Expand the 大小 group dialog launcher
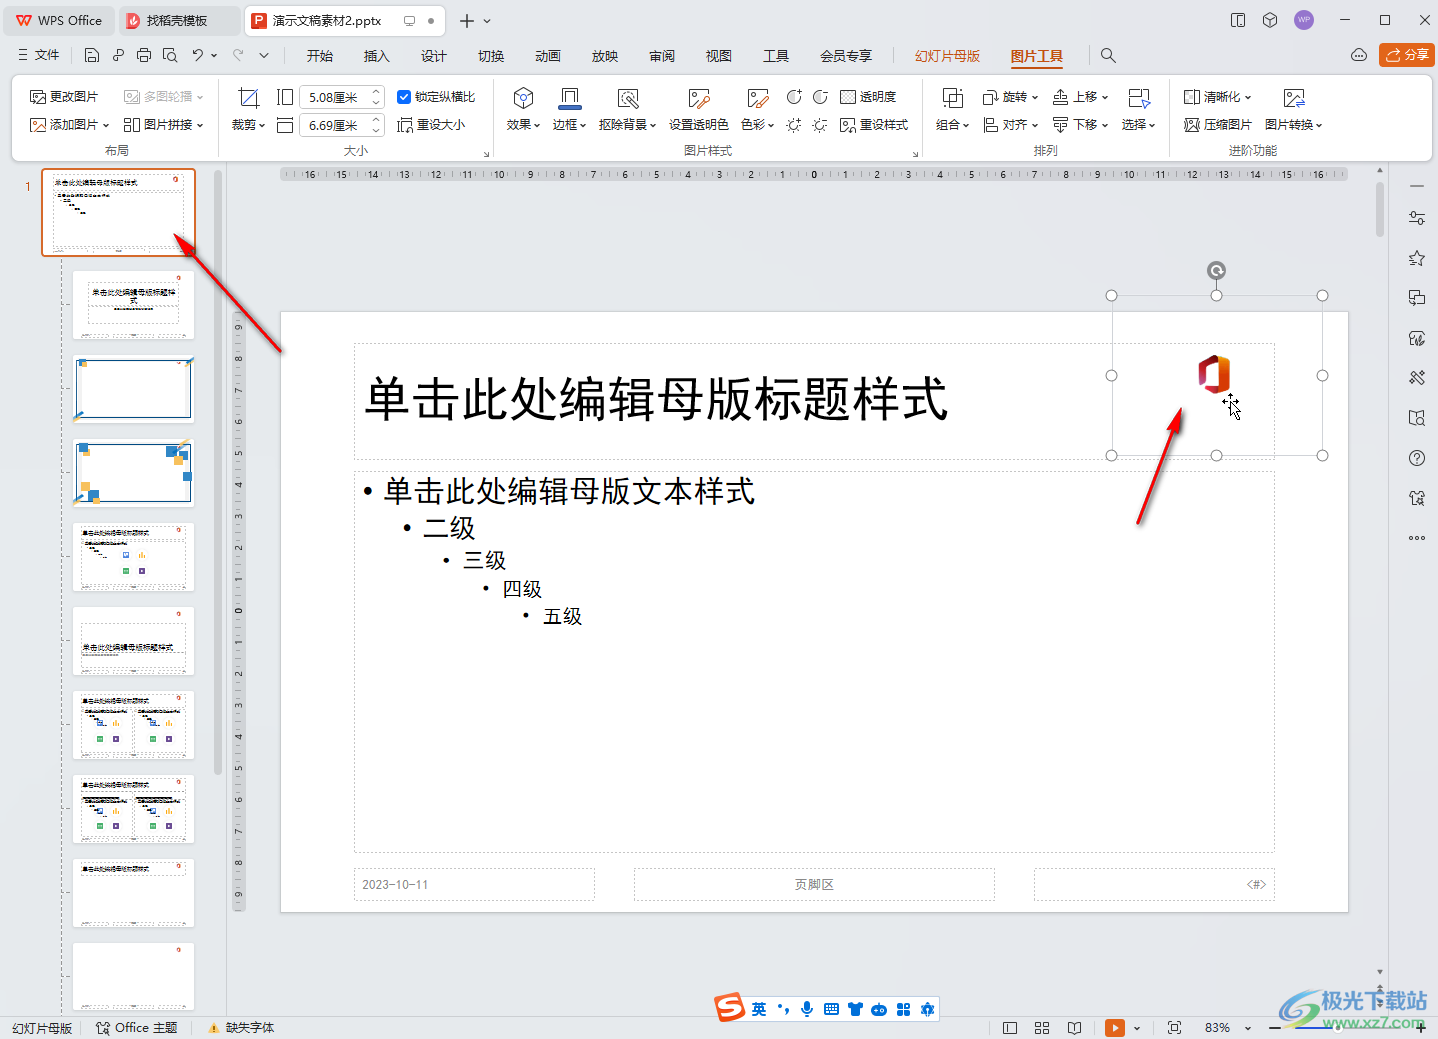 [x=487, y=154]
